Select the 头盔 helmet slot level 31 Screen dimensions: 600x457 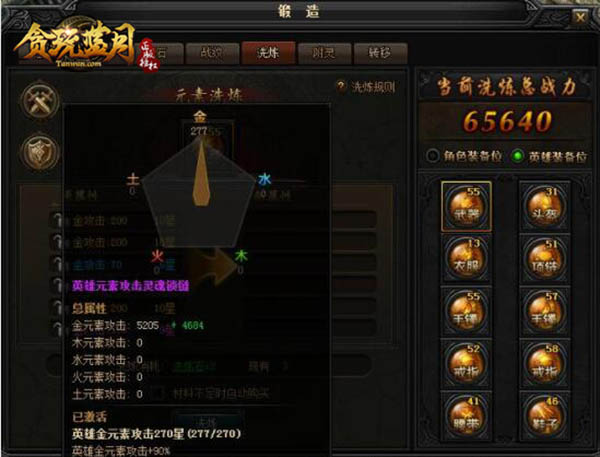pos(545,207)
